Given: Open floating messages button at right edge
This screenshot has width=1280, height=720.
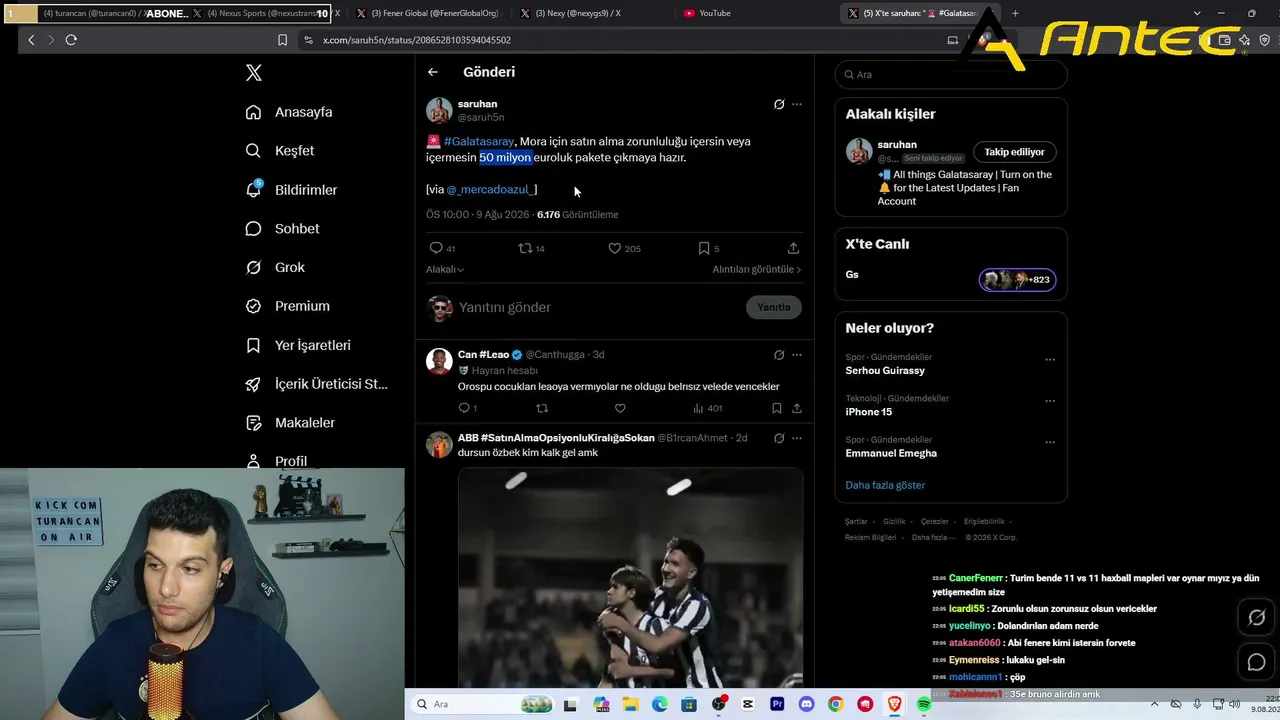Looking at the screenshot, I should pos(1257,662).
